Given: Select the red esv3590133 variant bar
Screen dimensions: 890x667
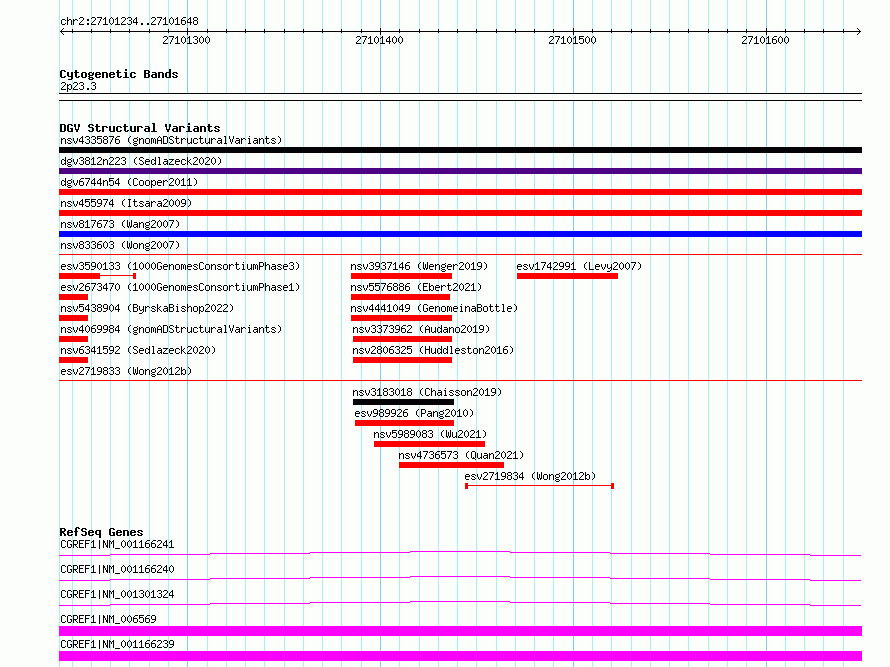Looking at the screenshot, I should click(79, 276).
